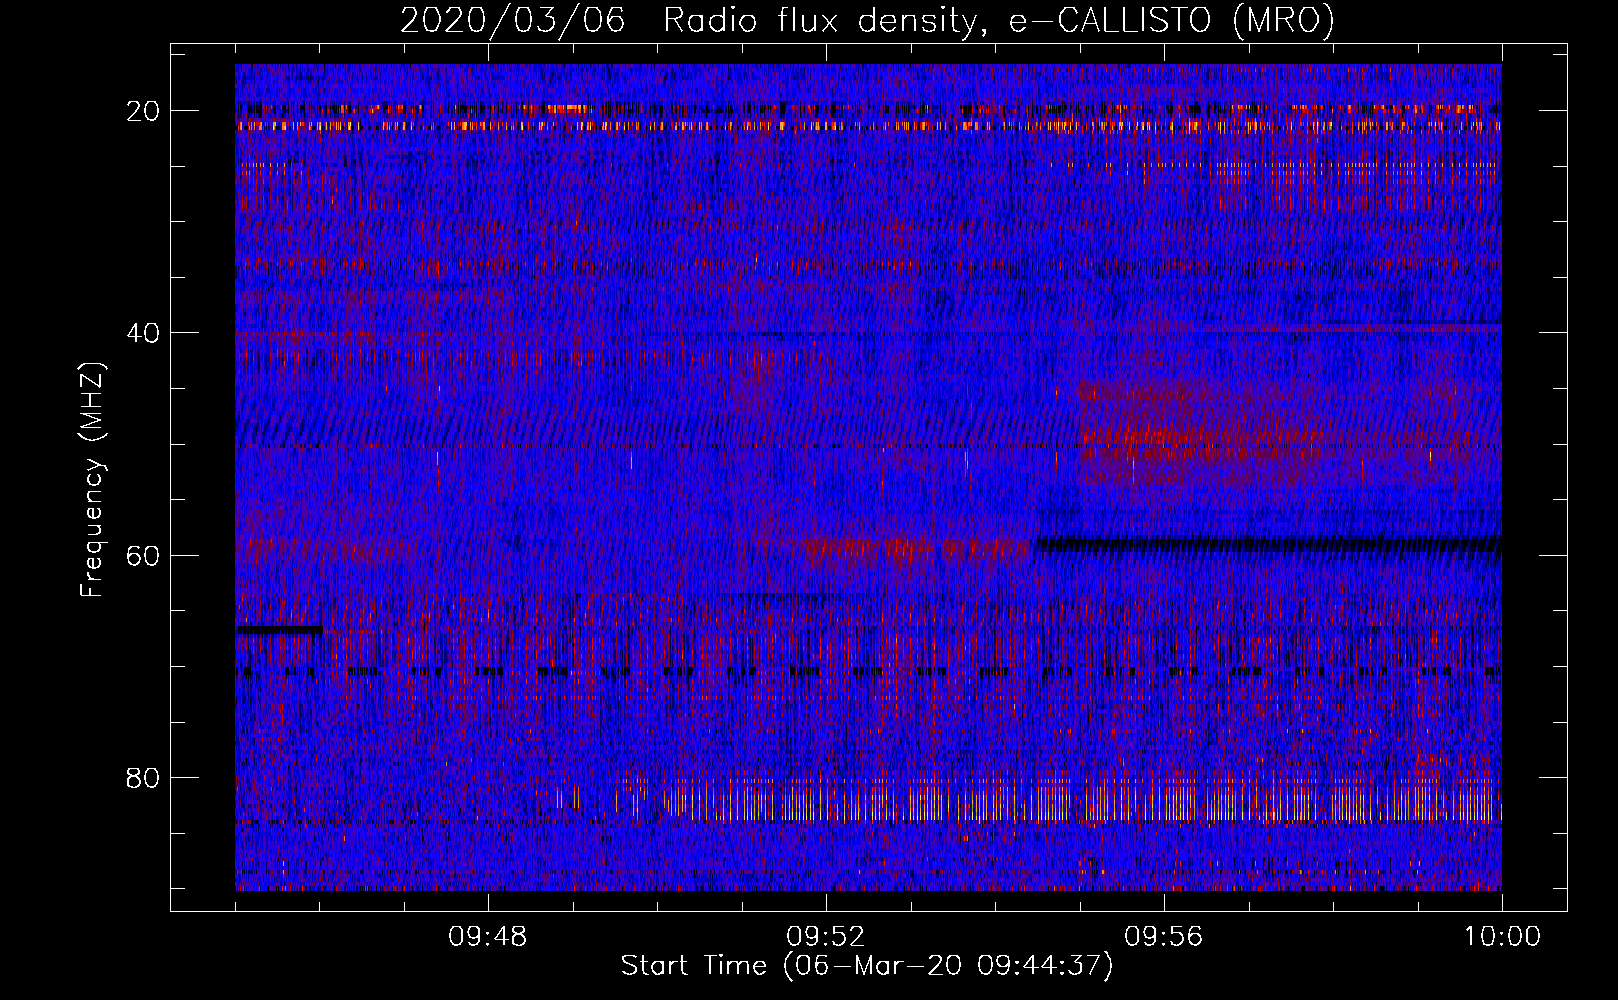Click the '20' frequency tick label
The height and width of the screenshot is (1000, 1618).
click(x=144, y=111)
